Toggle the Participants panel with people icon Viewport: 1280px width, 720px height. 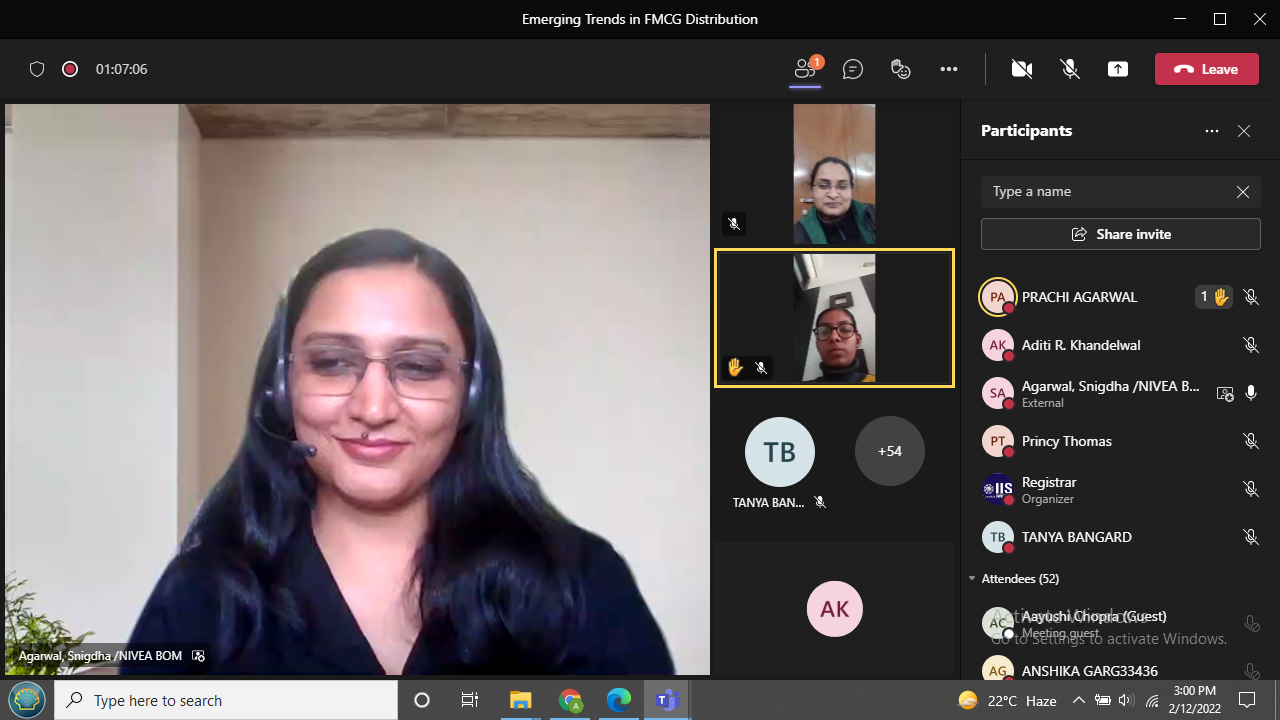(x=805, y=69)
